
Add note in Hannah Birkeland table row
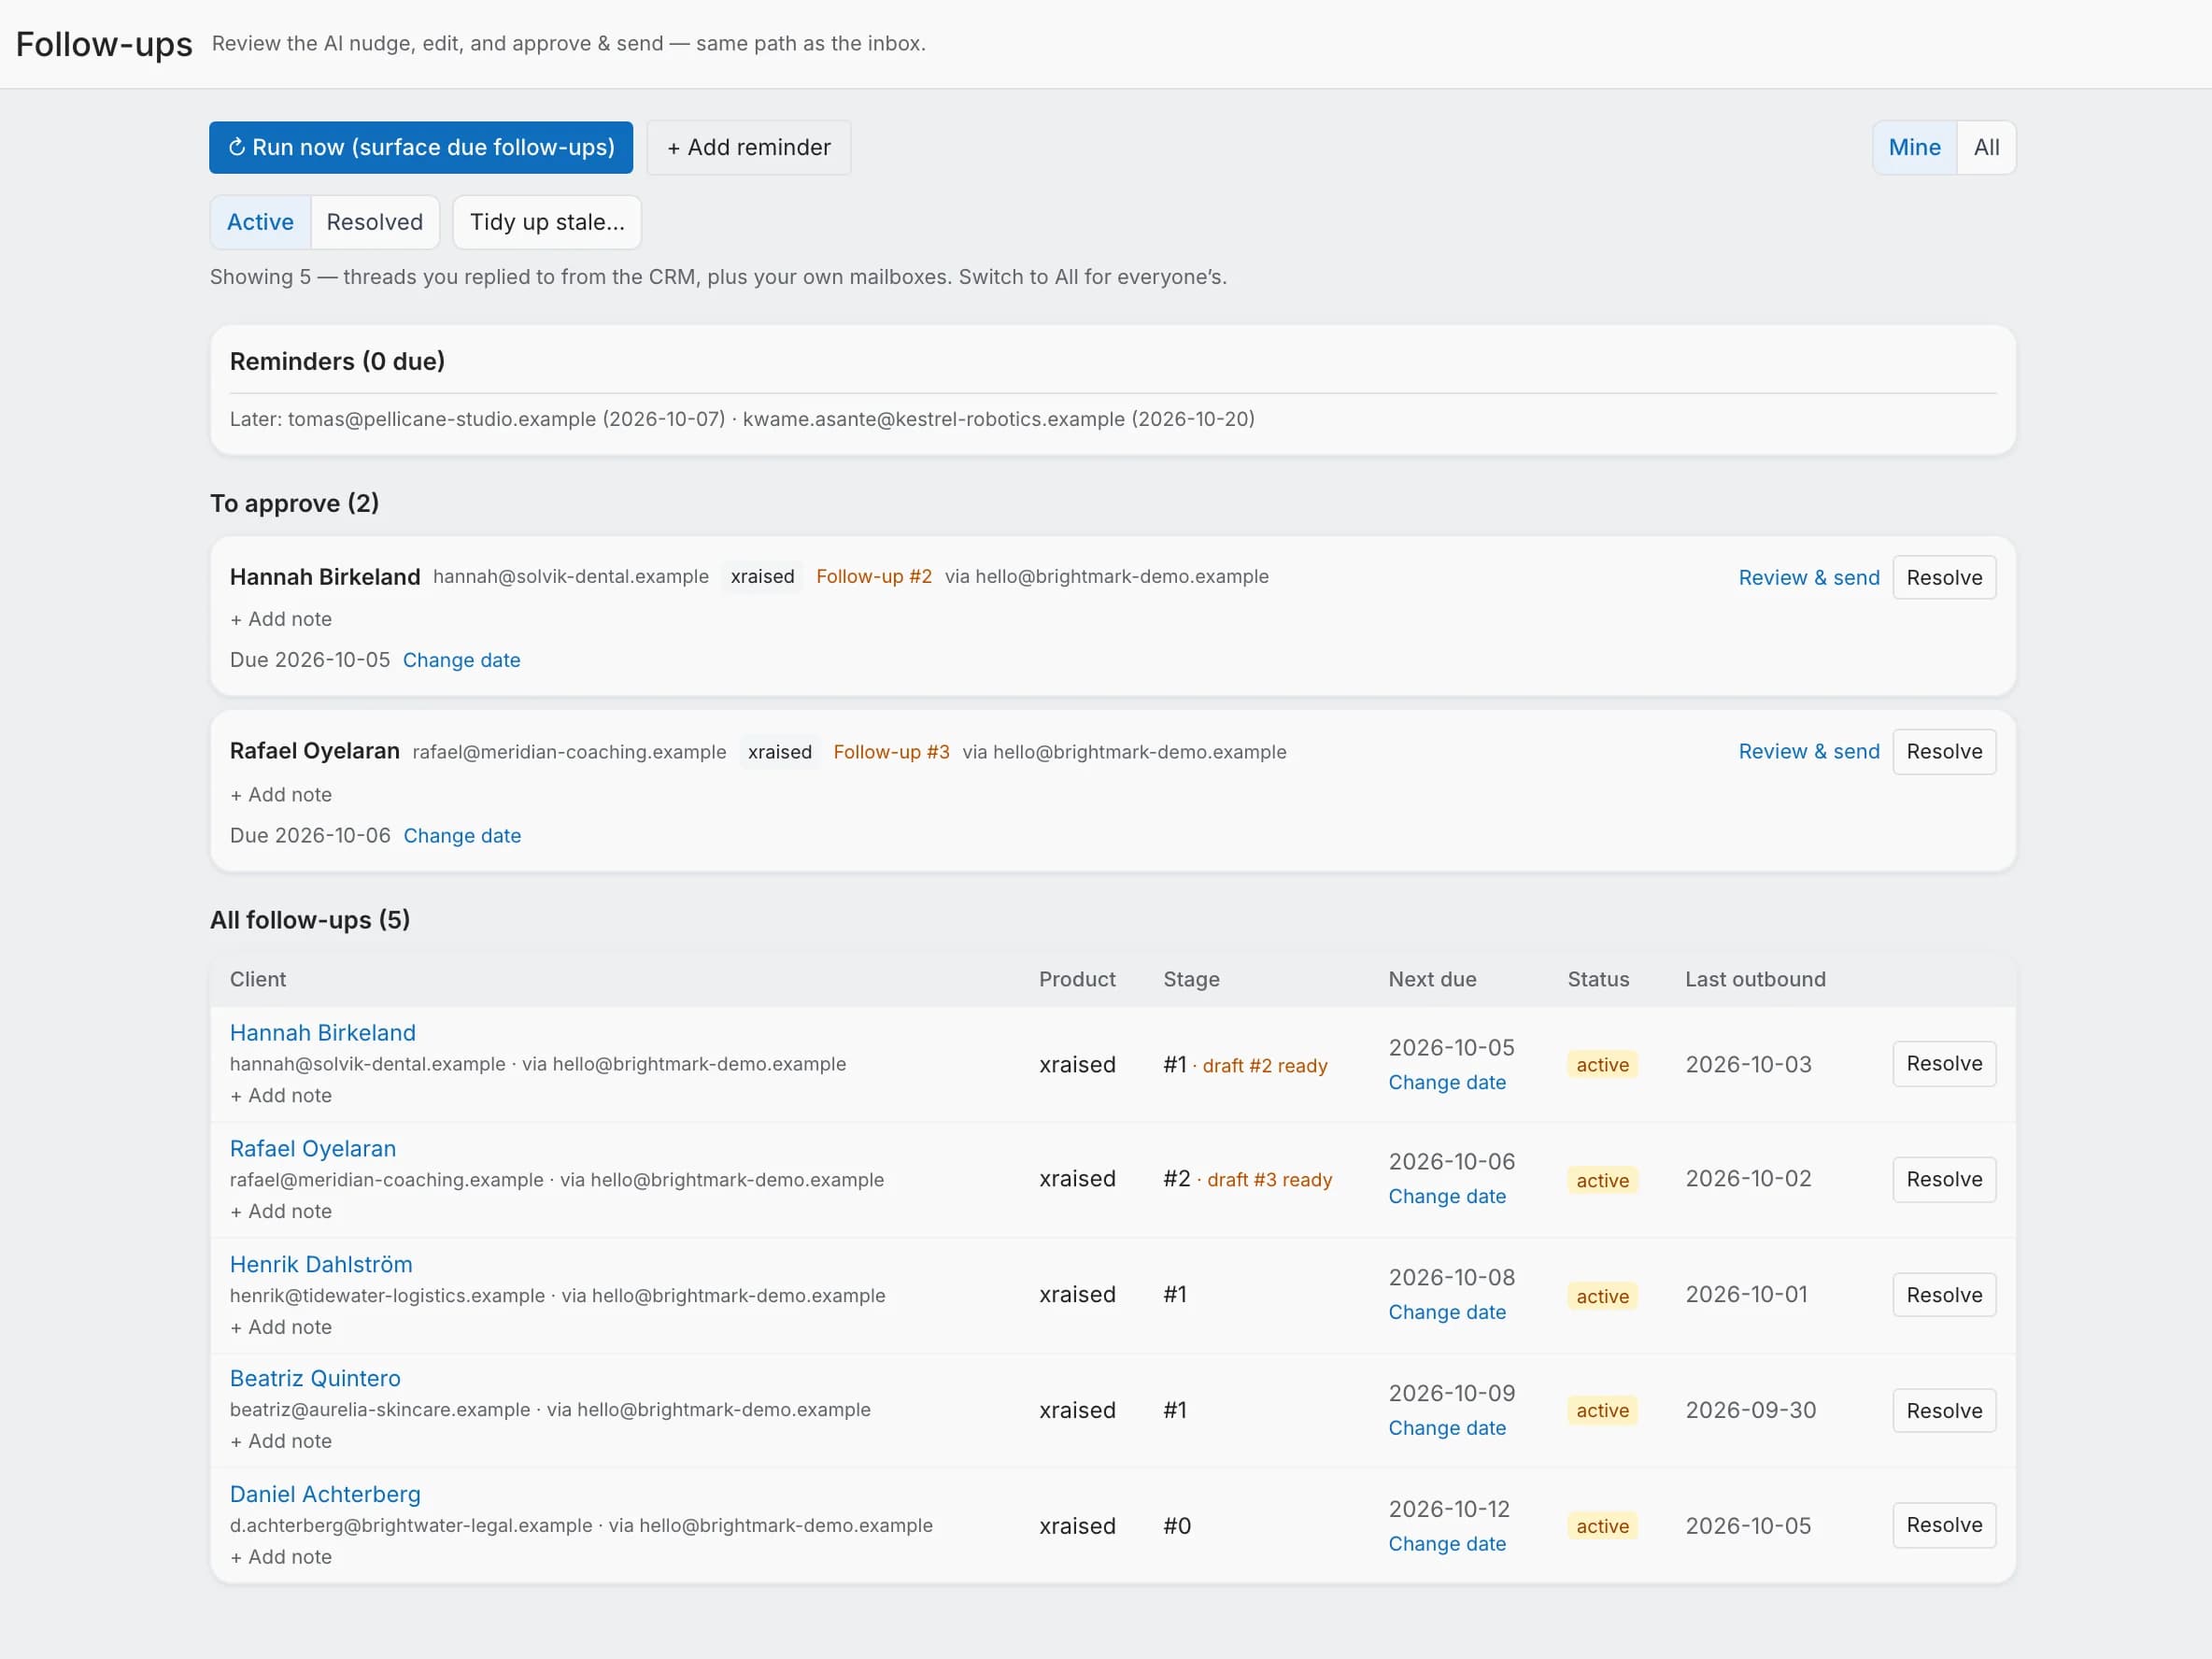(x=281, y=1095)
